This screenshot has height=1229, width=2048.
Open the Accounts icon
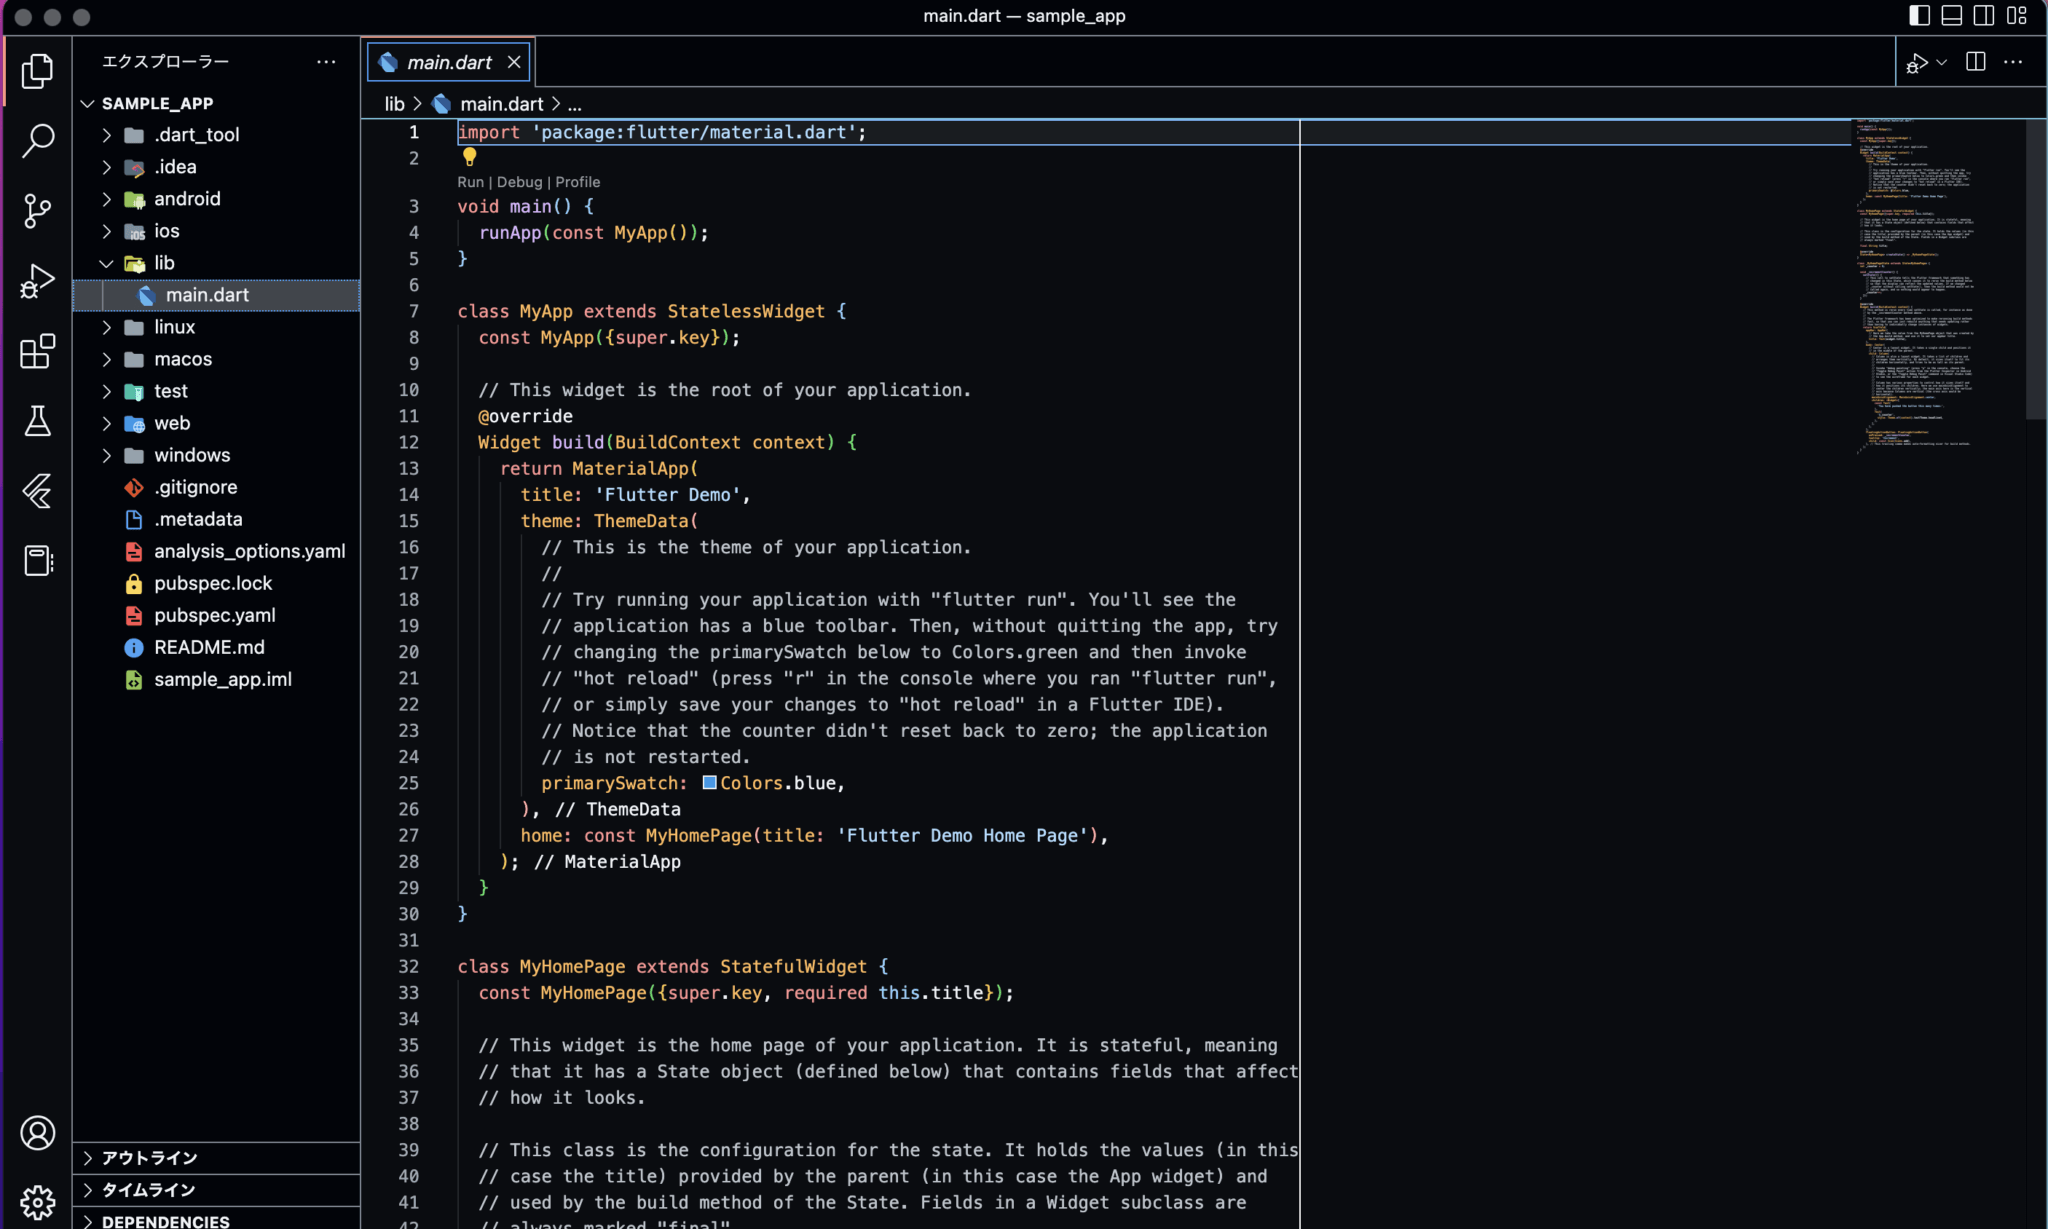click(x=37, y=1133)
